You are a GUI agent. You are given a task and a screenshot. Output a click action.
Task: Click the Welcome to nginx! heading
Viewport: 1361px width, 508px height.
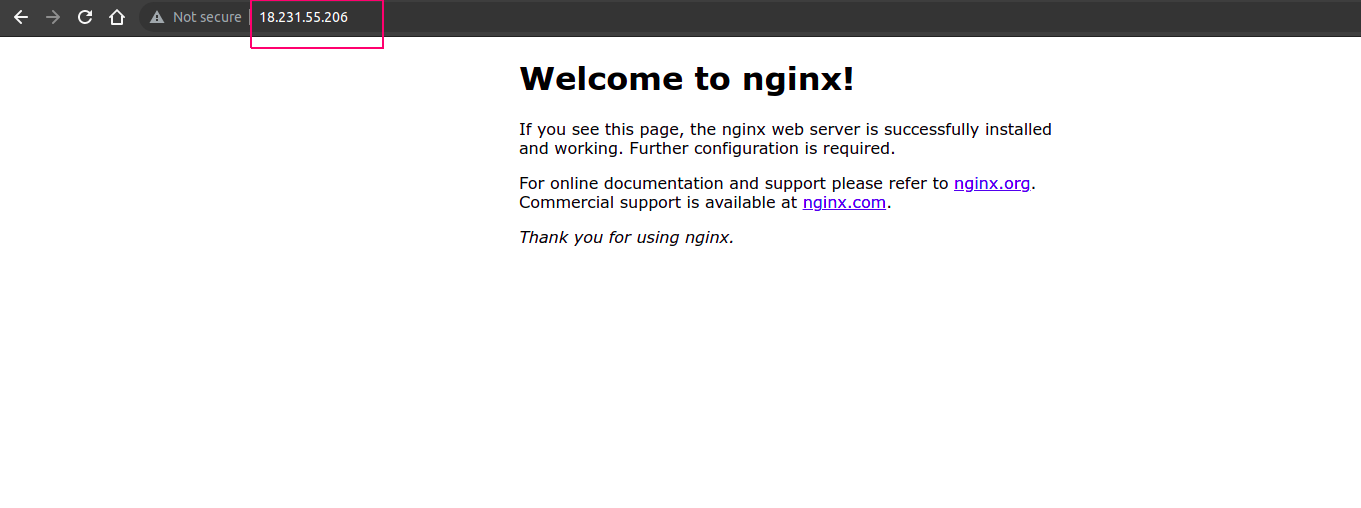click(x=687, y=78)
